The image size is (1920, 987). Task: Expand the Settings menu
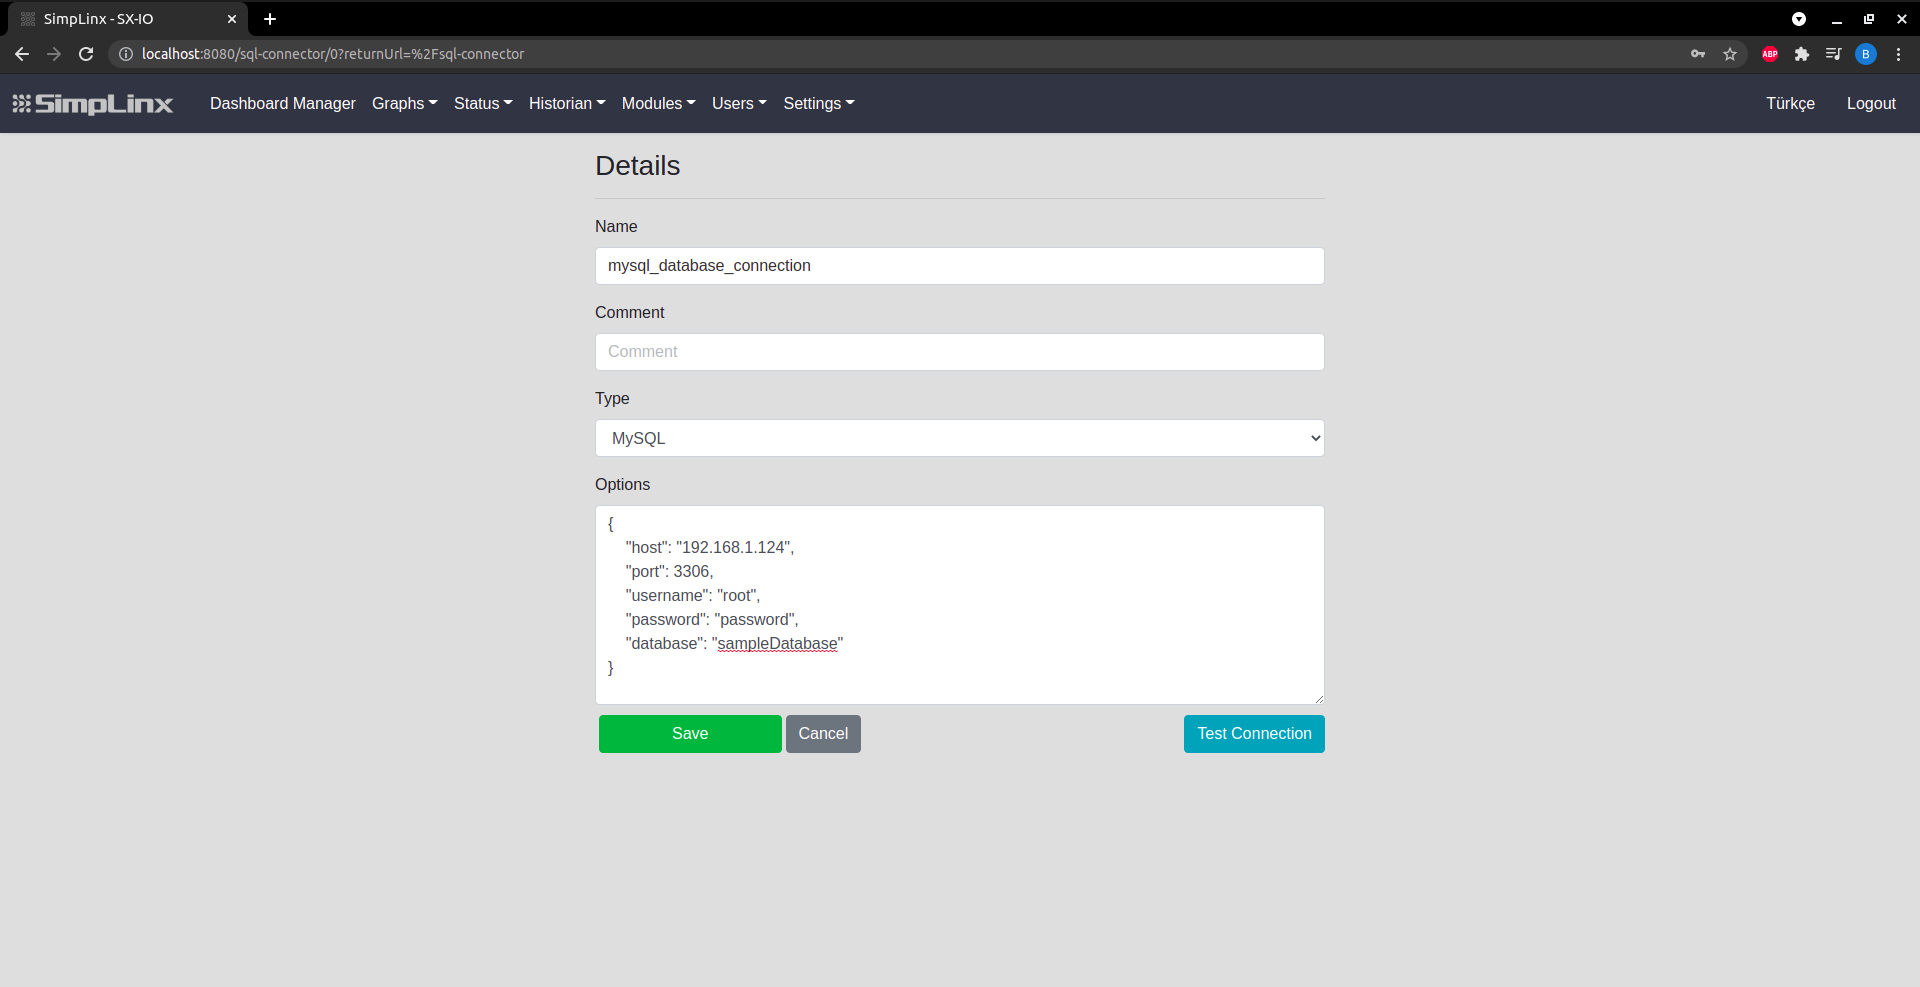pos(819,104)
